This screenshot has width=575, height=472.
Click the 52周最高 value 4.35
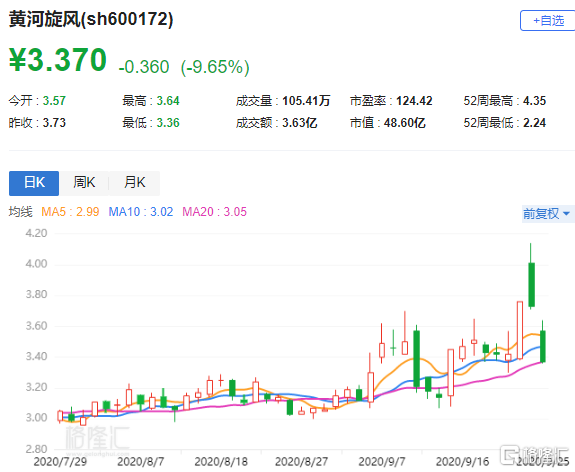[x=534, y=100]
